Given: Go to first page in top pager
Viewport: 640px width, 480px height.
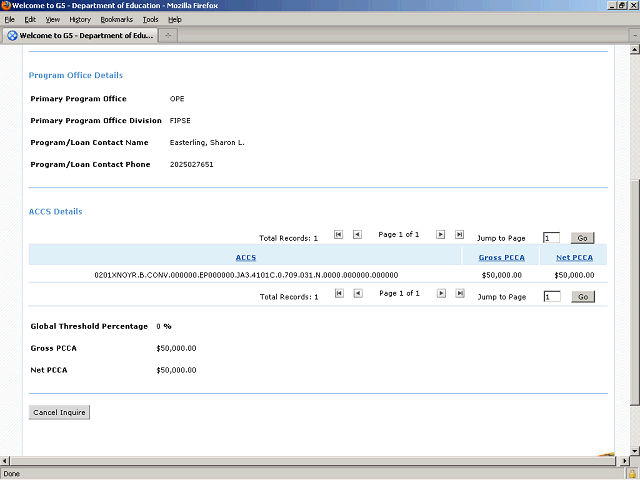Looking at the screenshot, I should (x=338, y=235).
